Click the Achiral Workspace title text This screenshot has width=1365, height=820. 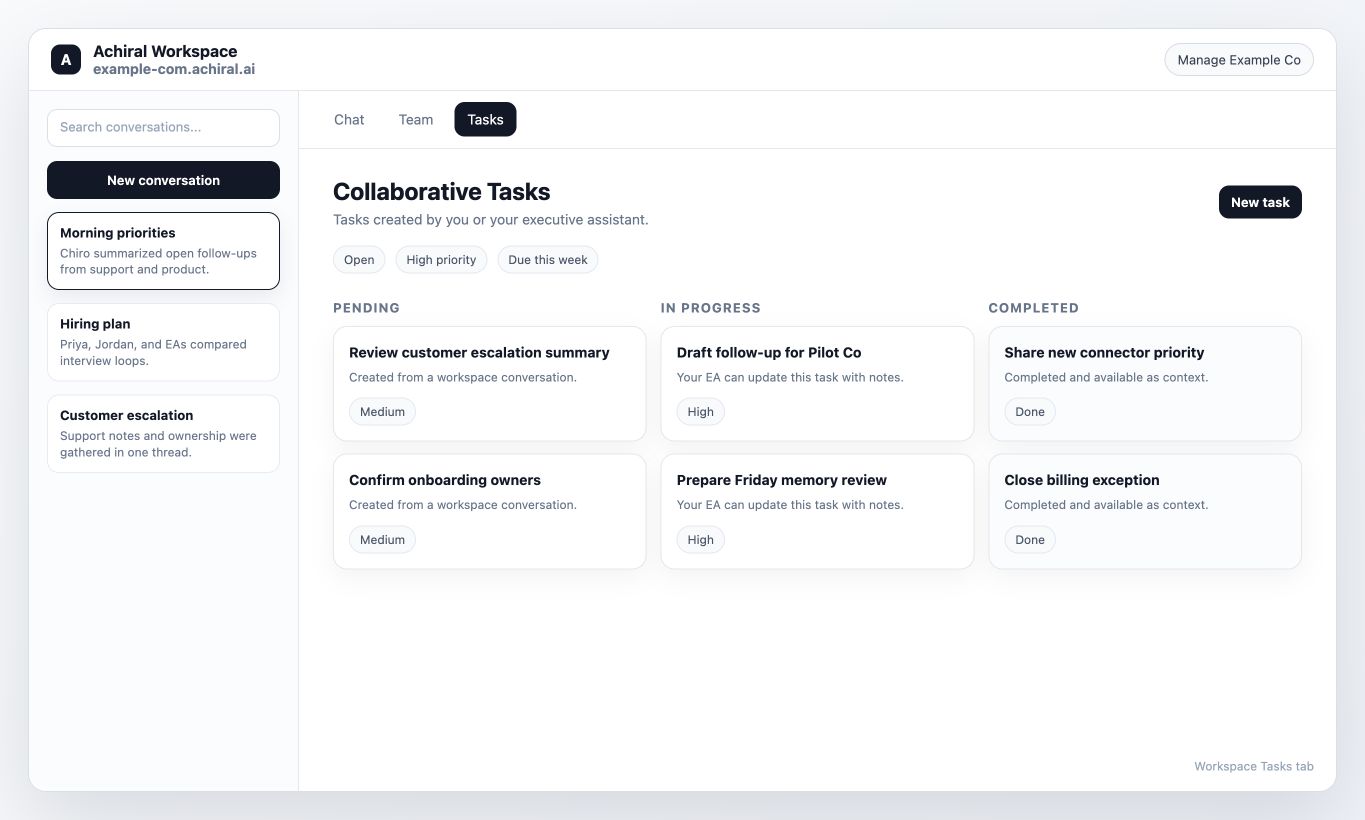coord(165,51)
